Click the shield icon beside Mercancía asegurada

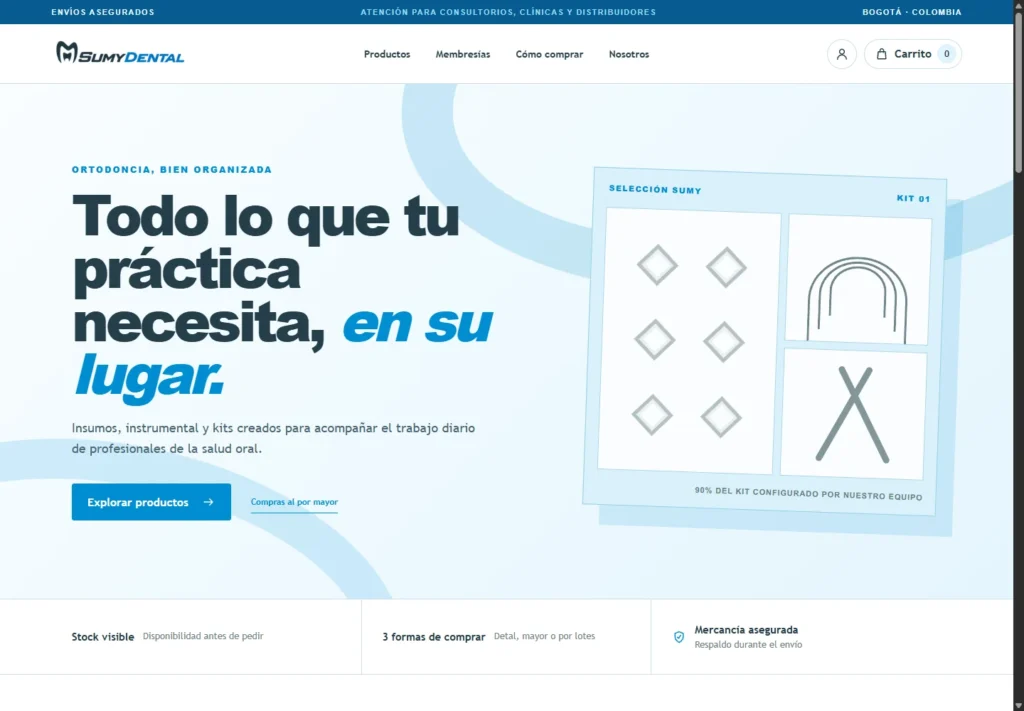tap(679, 637)
